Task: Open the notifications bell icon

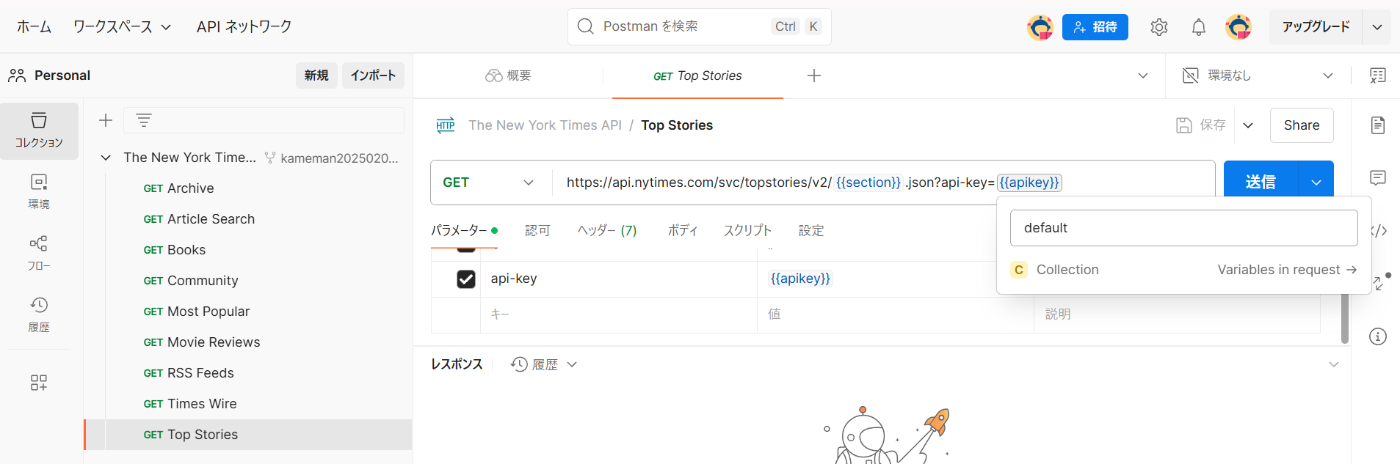Action: 1198,27
